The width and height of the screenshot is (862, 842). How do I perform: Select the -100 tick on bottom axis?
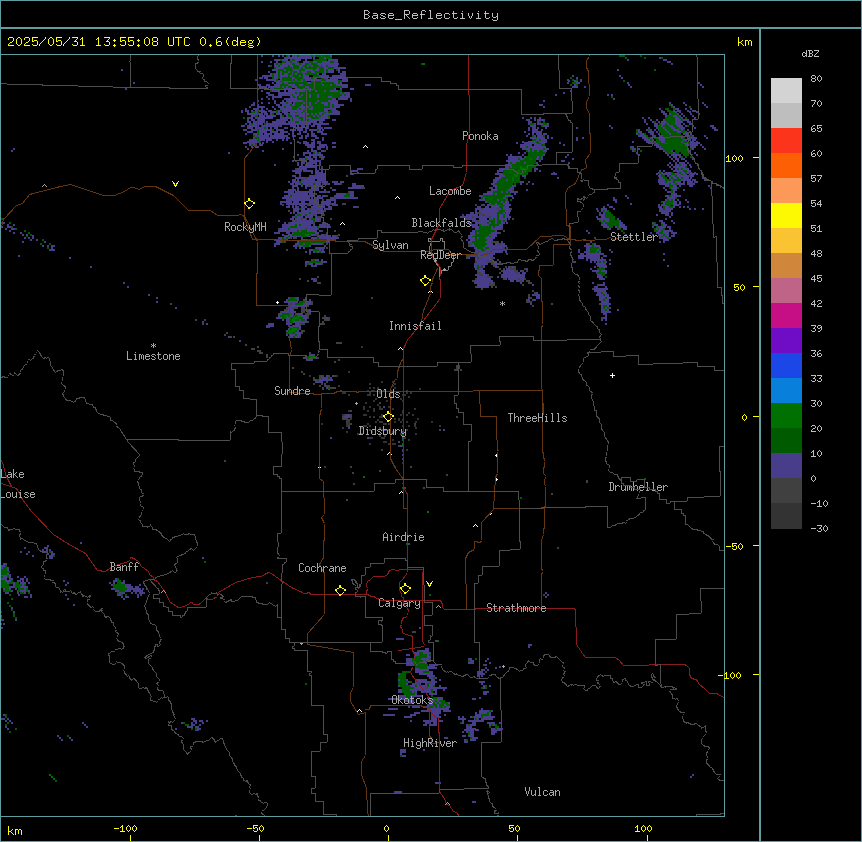click(x=125, y=828)
